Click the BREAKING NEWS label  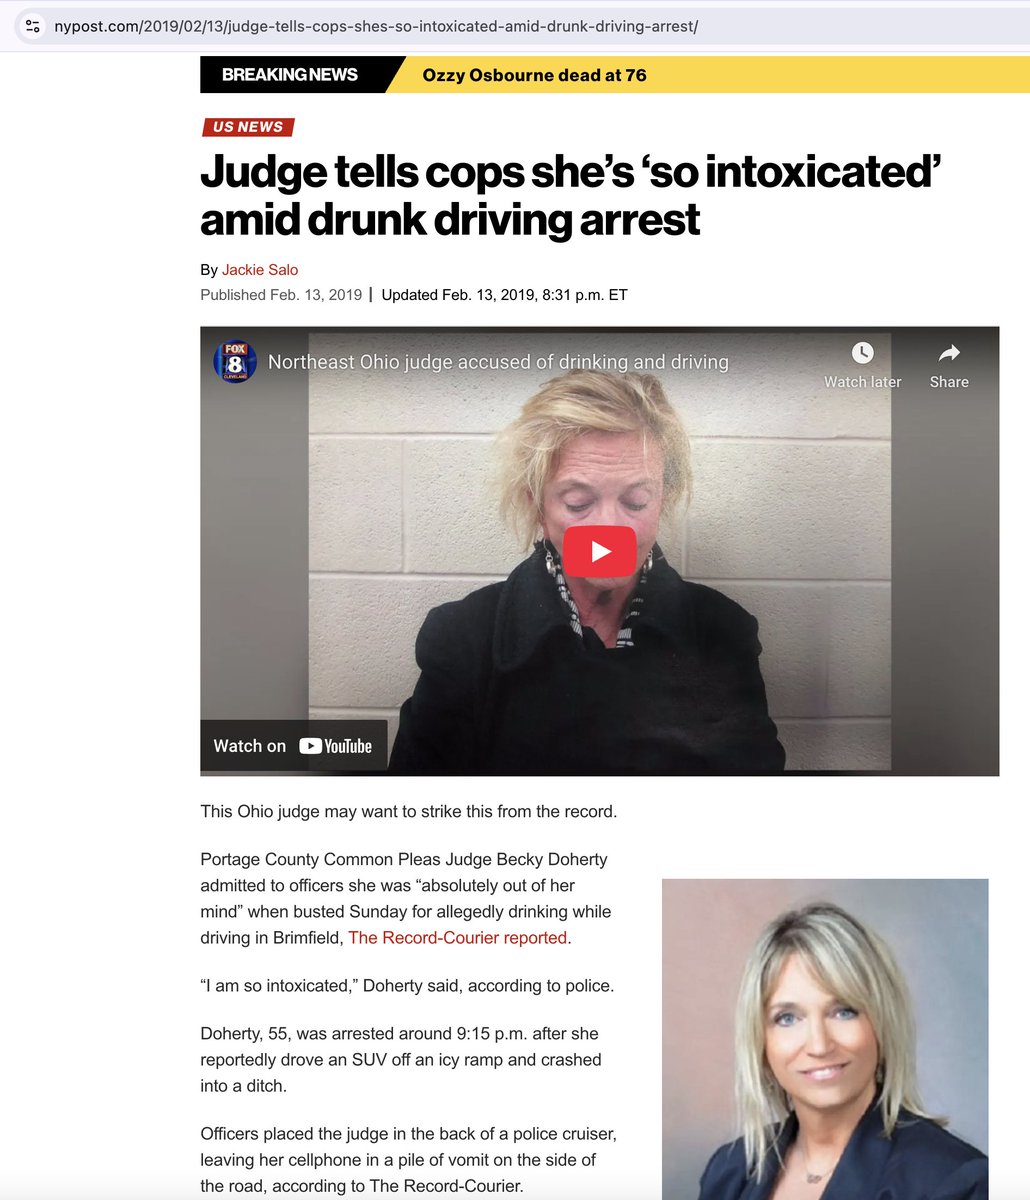point(290,75)
